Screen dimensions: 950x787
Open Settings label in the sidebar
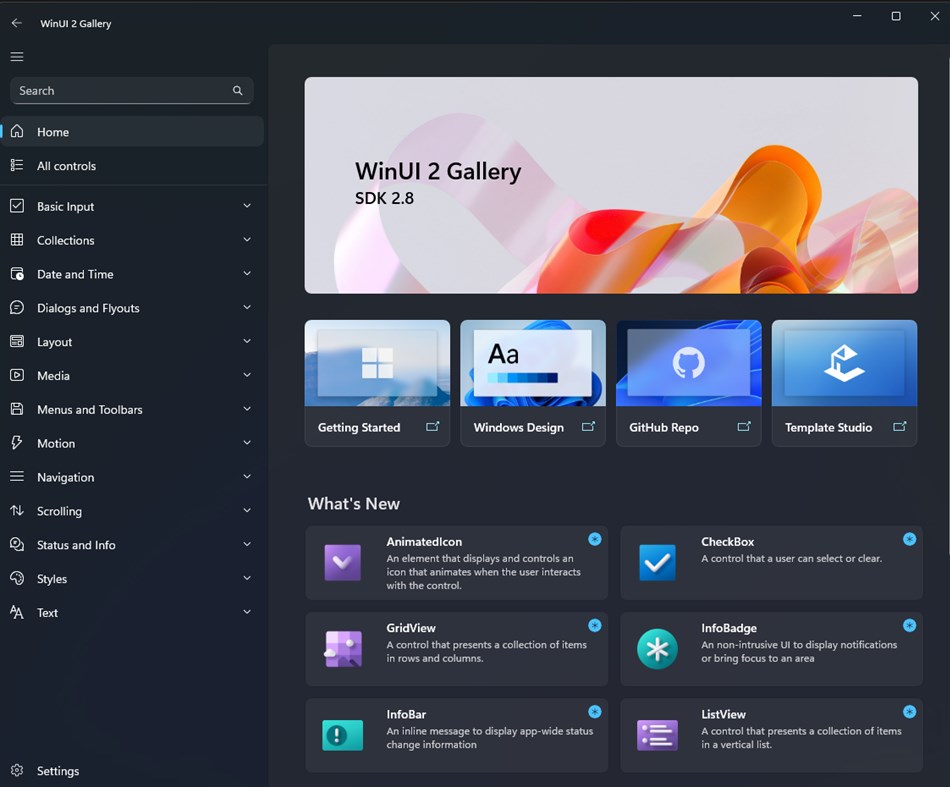[58, 771]
